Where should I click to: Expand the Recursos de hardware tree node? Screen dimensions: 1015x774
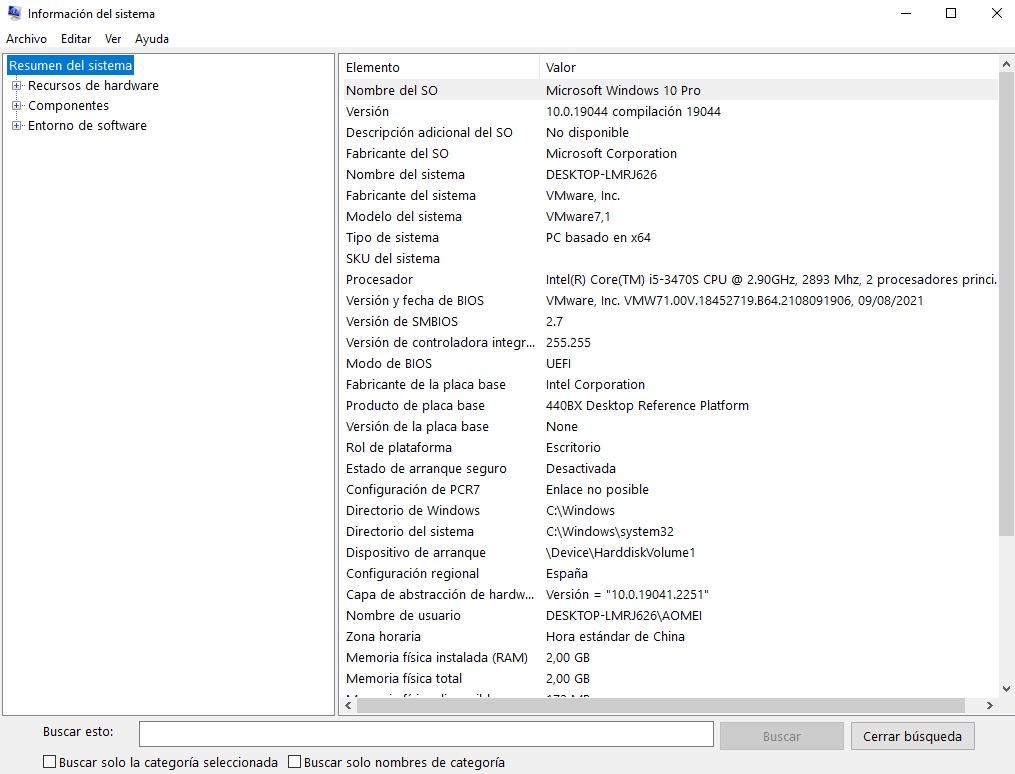(x=16, y=85)
